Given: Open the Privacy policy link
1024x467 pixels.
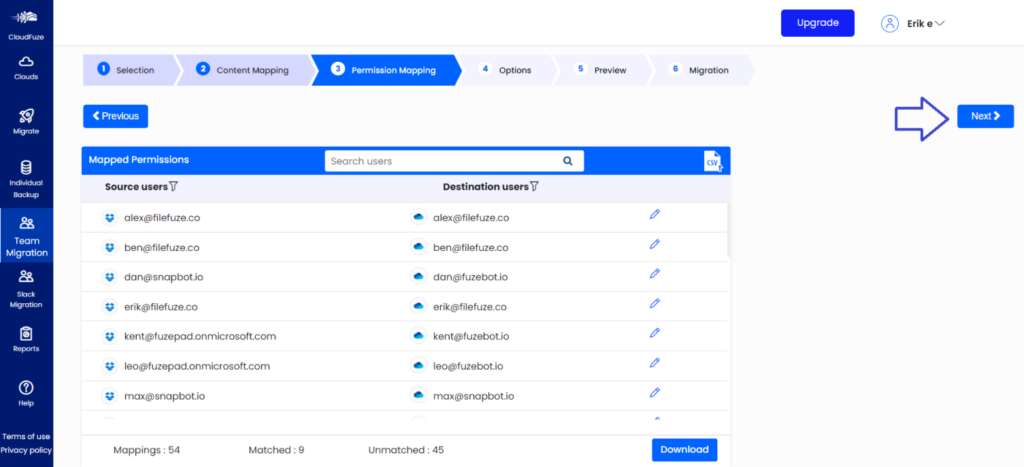Looking at the screenshot, I should point(26,451).
